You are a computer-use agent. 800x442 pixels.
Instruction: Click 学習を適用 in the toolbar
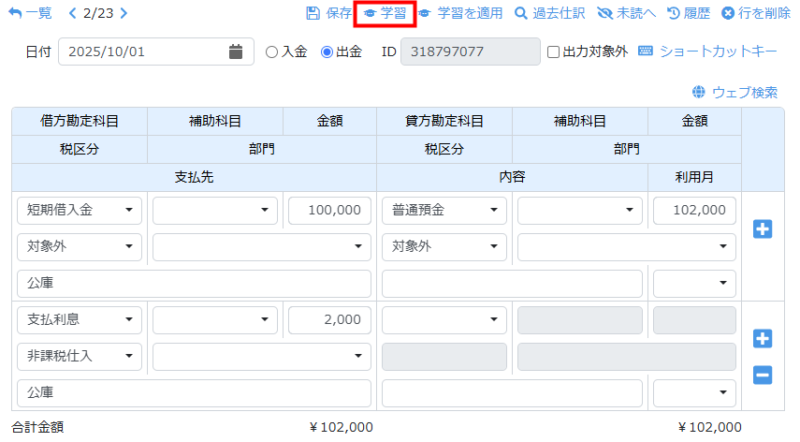460,14
